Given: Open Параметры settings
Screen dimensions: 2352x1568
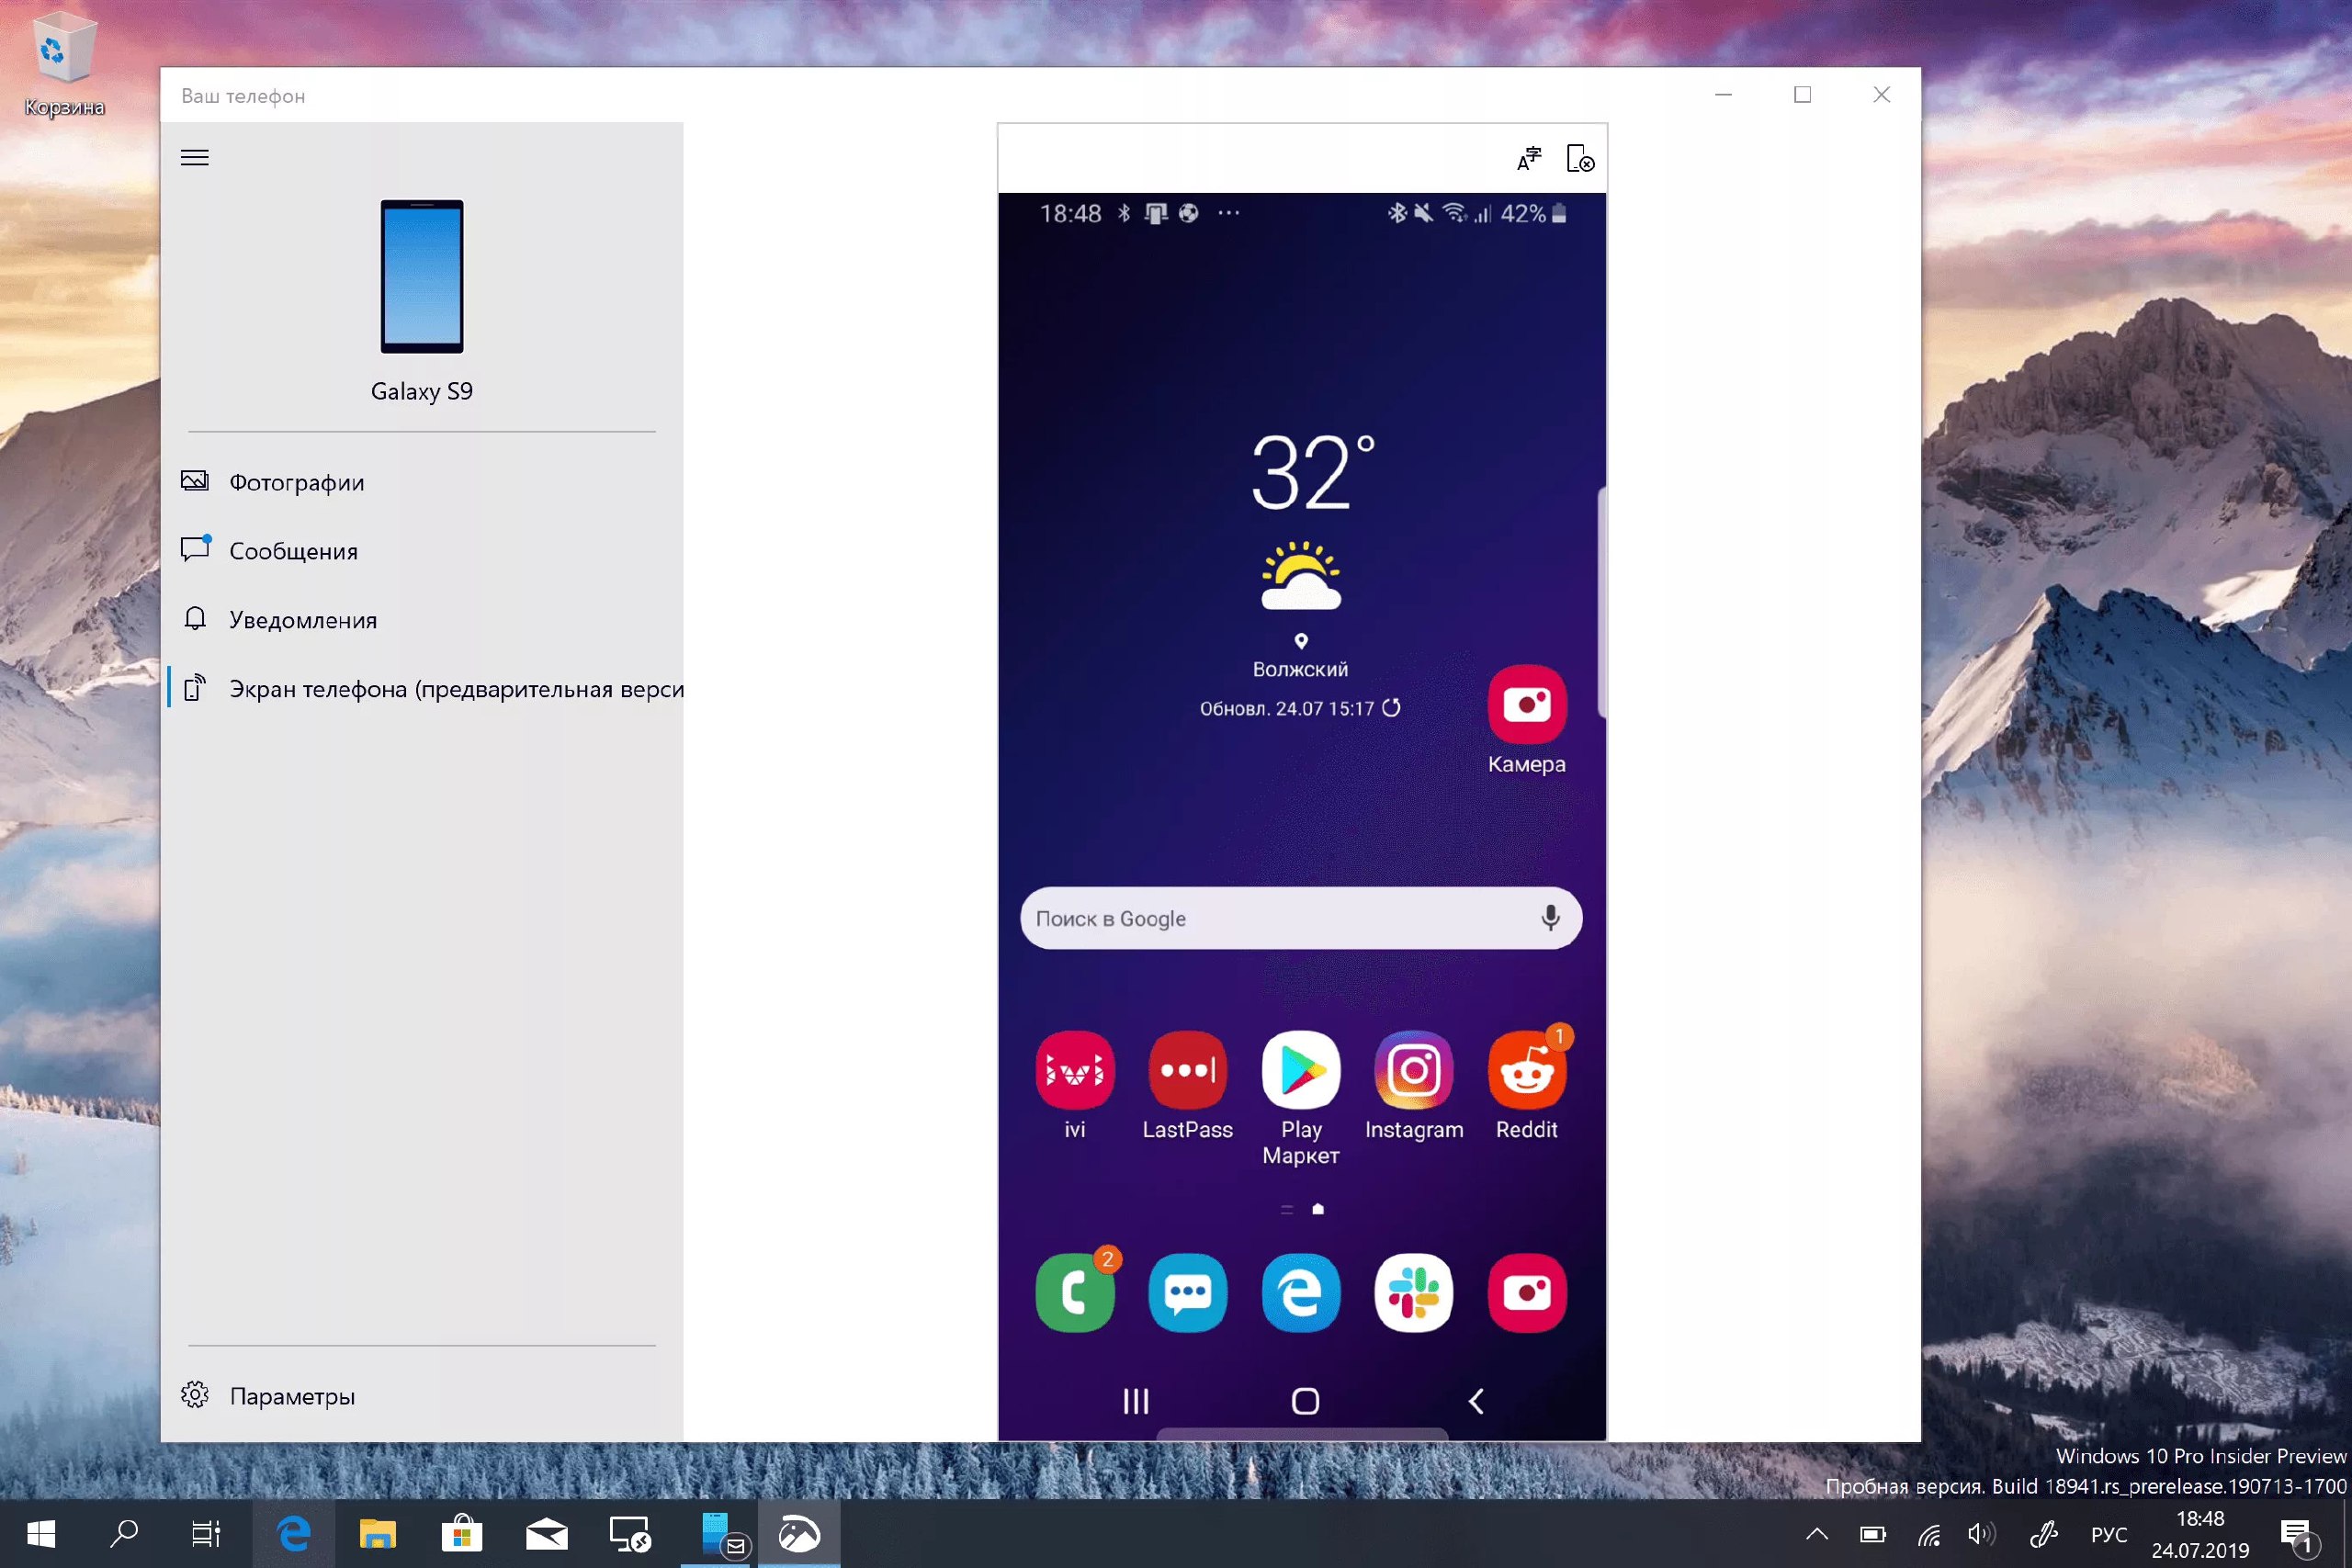Looking at the screenshot, I should point(291,1396).
